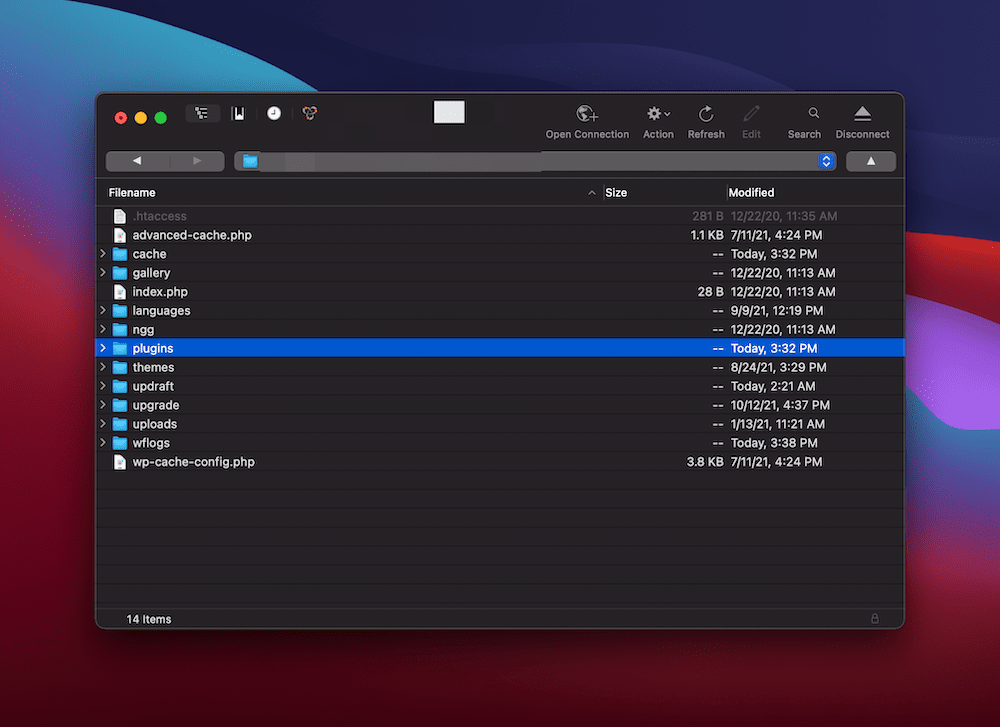1000x727 pixels.
Task: Select the .htaccess filename
Action: [159, 216]
